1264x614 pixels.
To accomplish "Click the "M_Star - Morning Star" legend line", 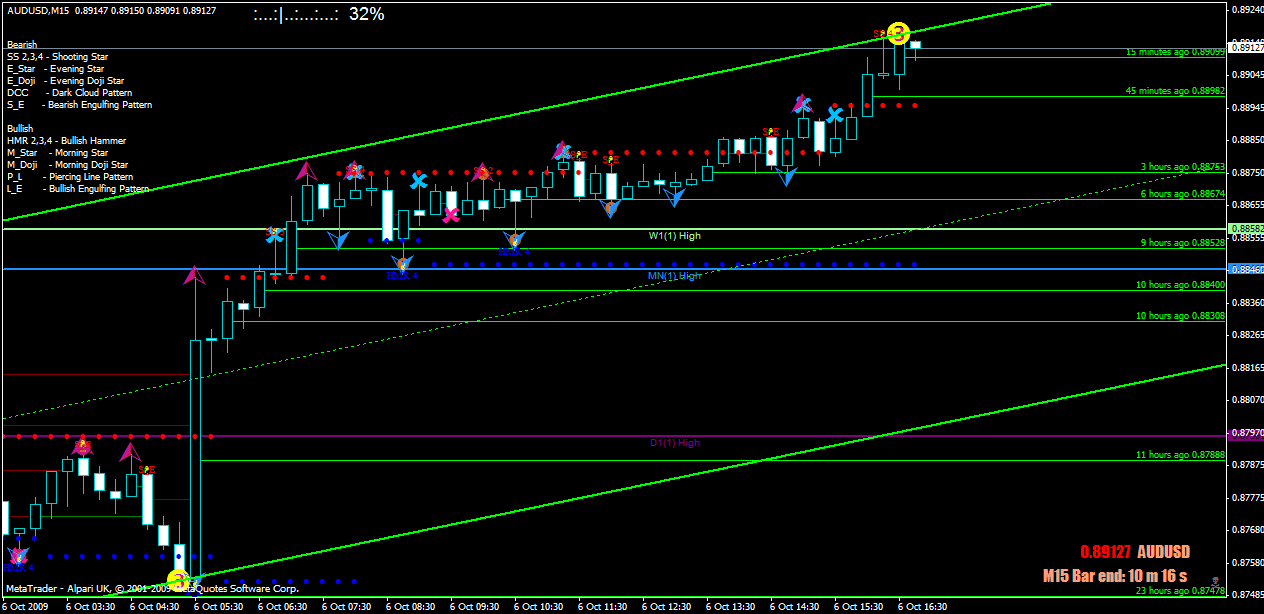I will click(x=57, y=153).
